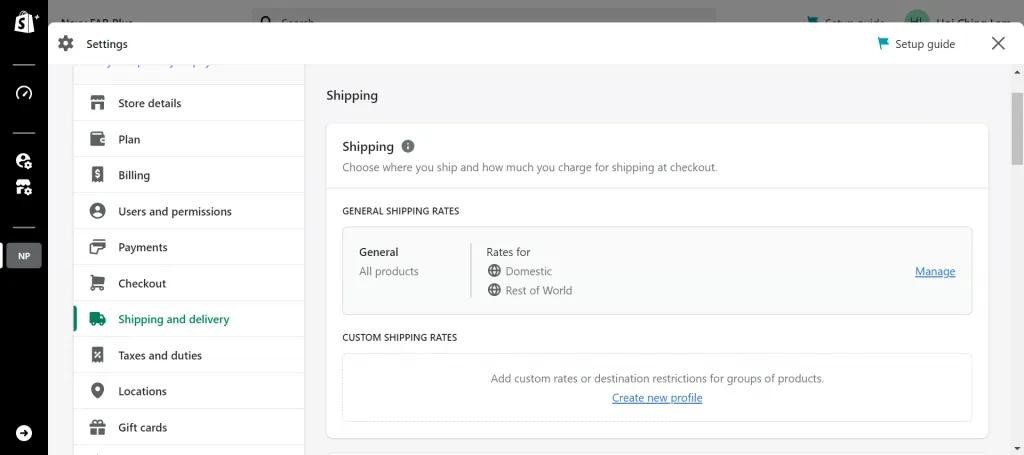Select the NP store badge
The width and height of the screenshot is (1024, 455).
point(24,256)
